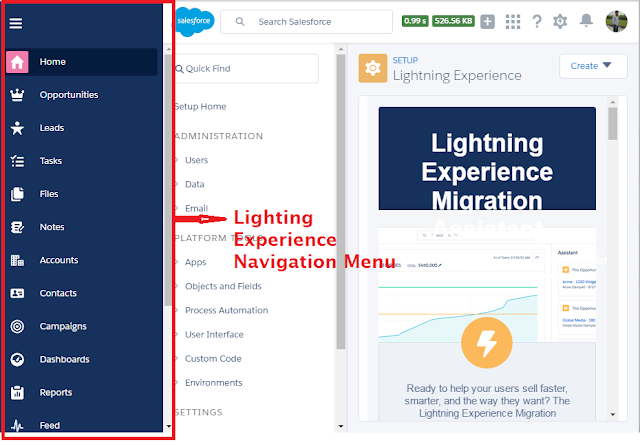Image resolution: width=640 pixels, height=445 pixels.
Task: Select Tasks label in navigation menu
Action: pyautogui.click(x=51, y=161)
